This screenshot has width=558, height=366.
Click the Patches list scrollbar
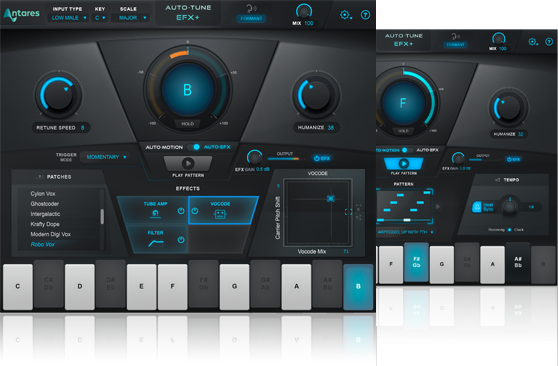[102, 216]
